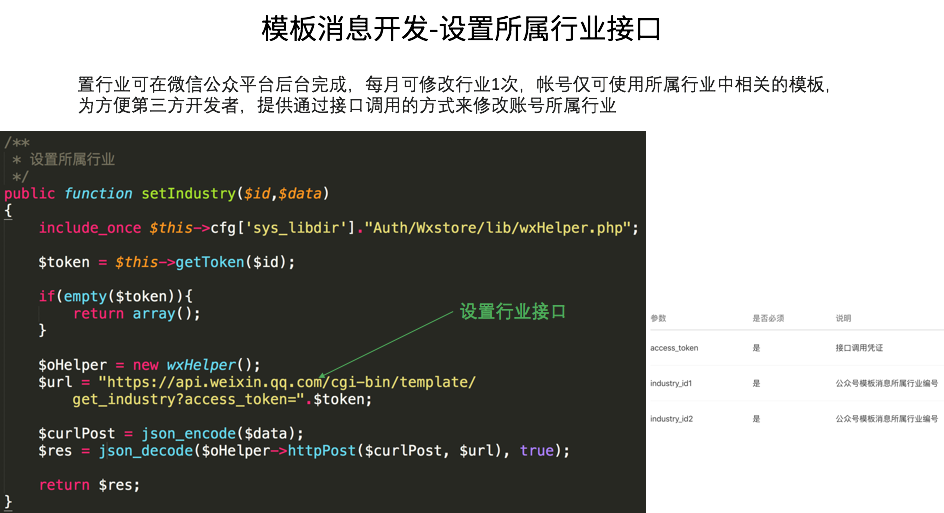Click json_decode in the $res line
Viewport: 944px width, 513px height.
pos(146,451)
